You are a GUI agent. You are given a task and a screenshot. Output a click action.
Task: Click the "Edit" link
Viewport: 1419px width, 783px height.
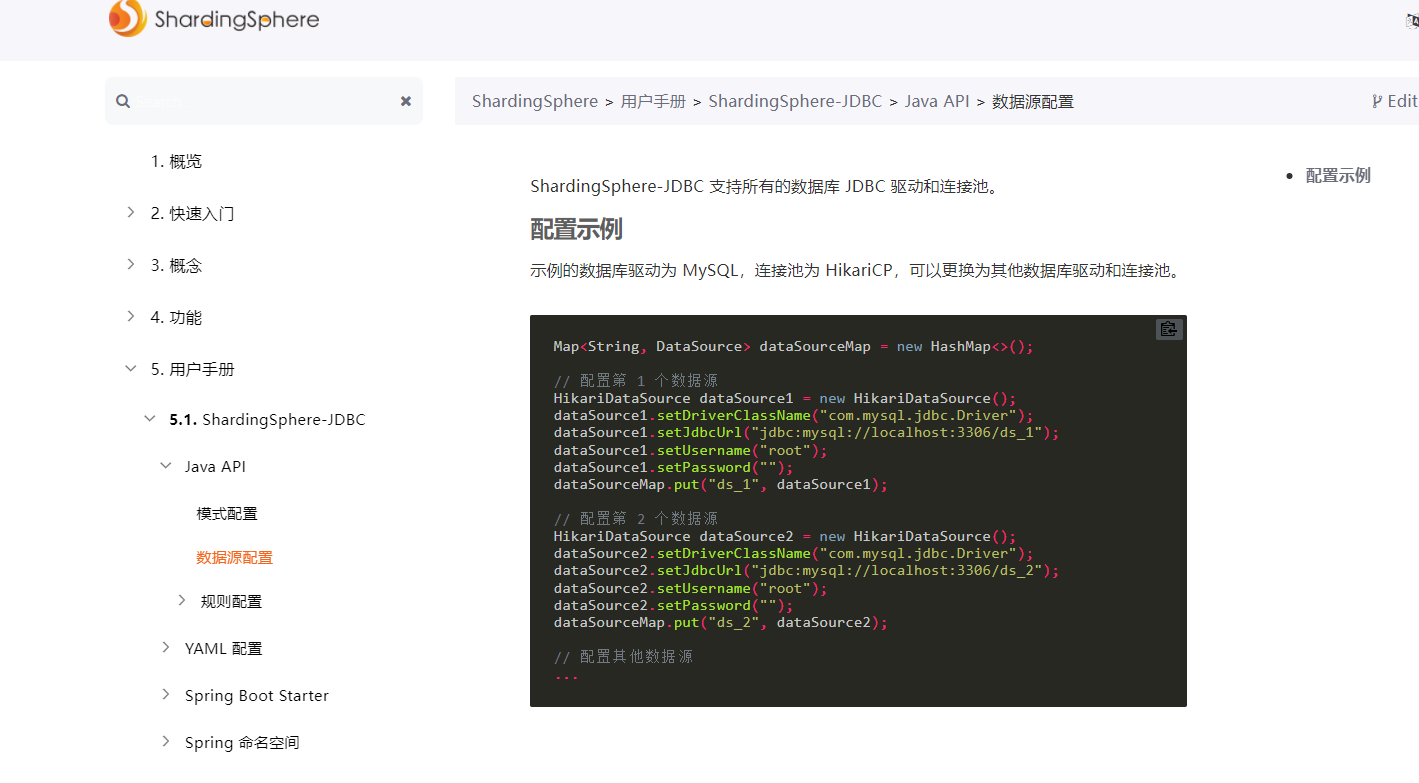[x=1402, y=100]
